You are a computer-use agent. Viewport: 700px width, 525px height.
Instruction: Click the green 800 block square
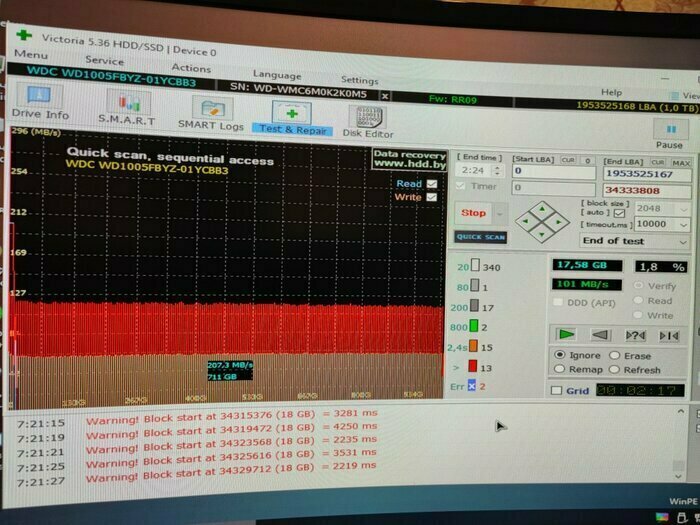474,326
